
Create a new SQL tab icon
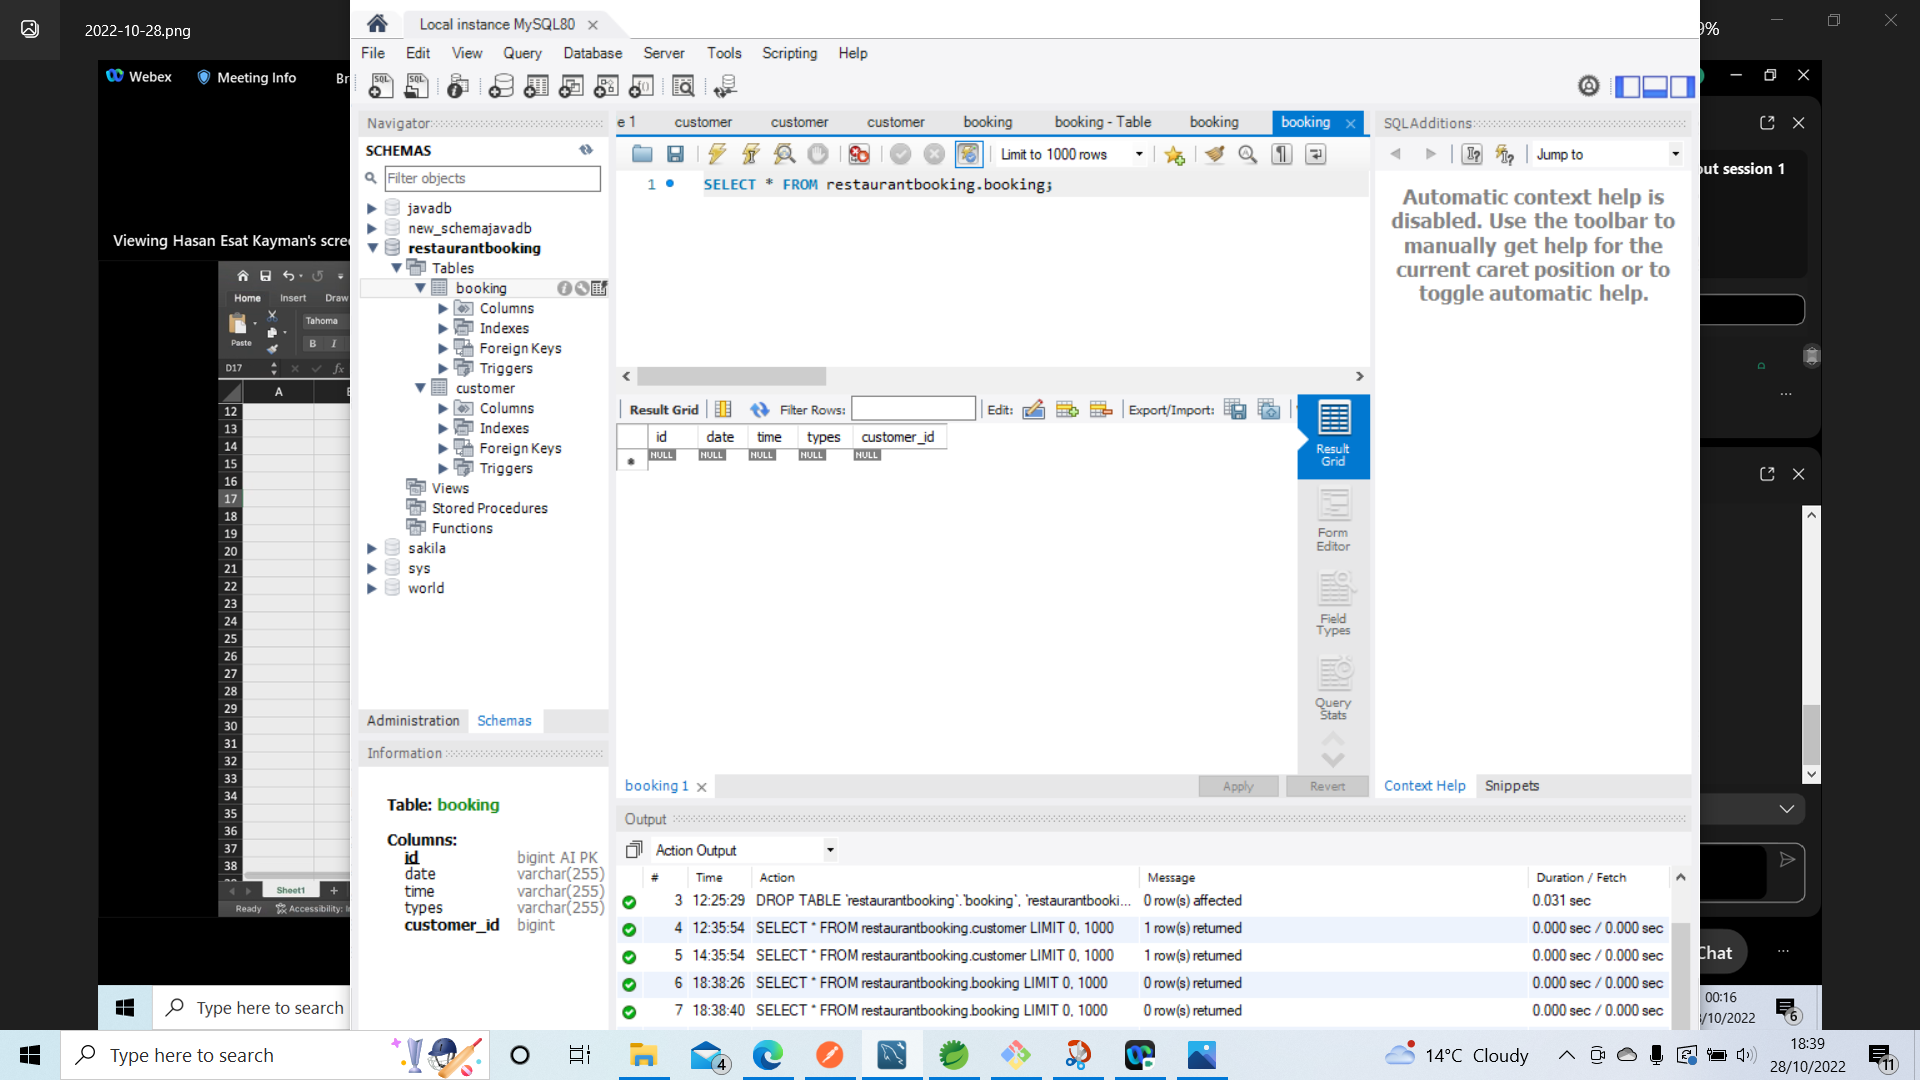[x=380, y=87]
